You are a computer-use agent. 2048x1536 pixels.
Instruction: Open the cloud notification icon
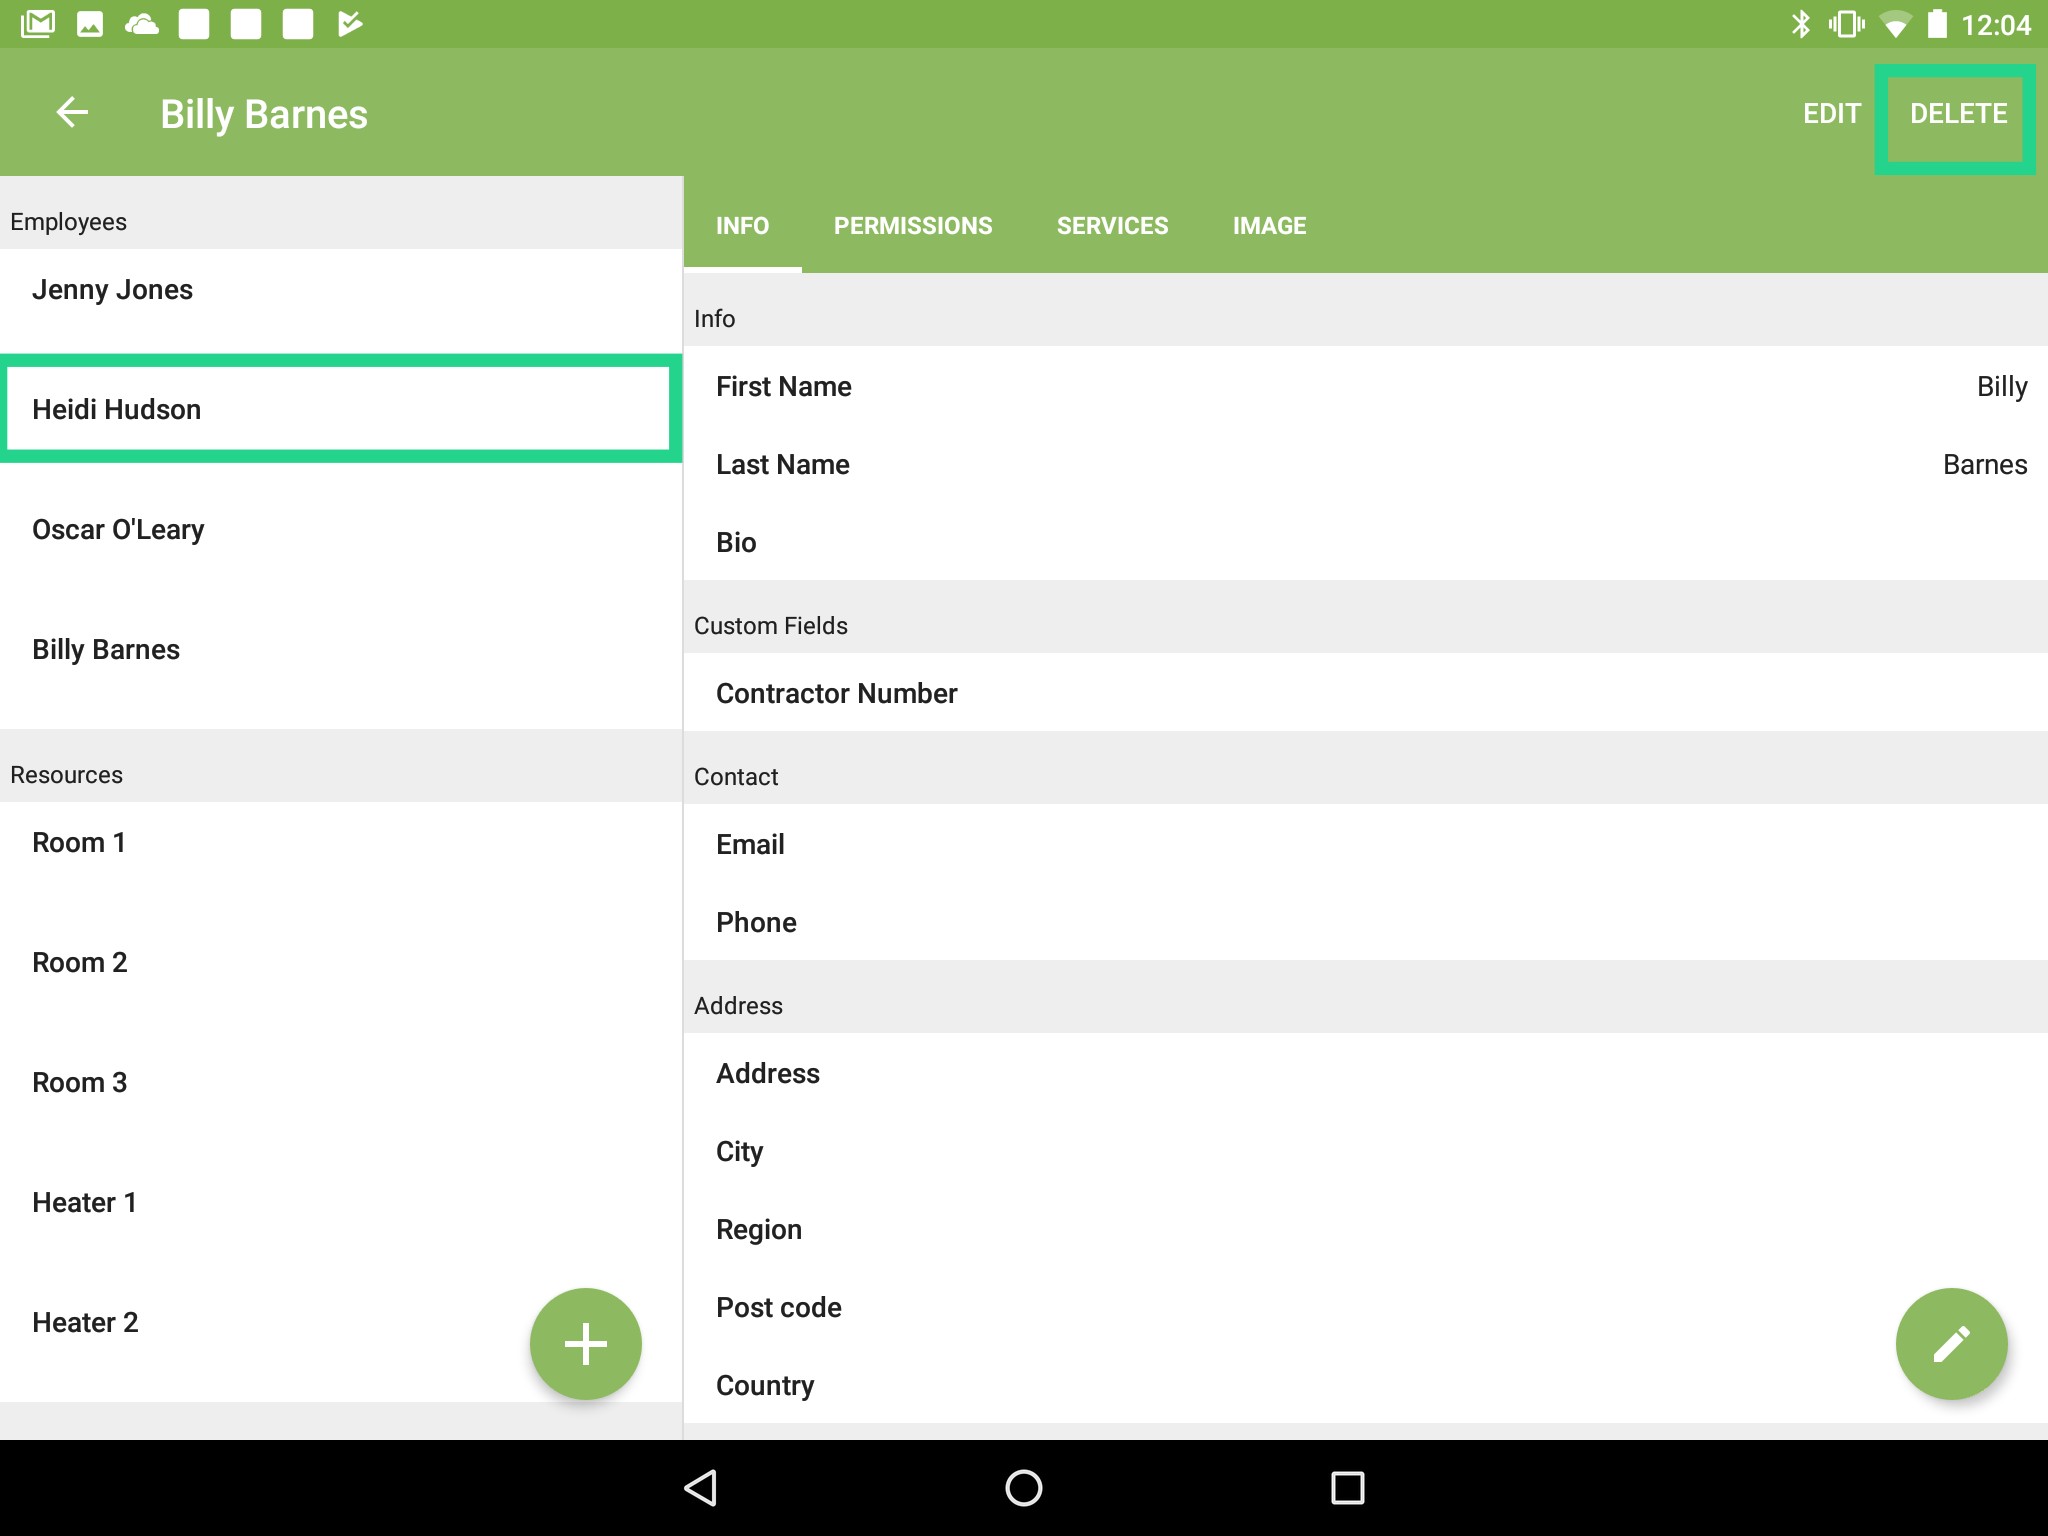click(142, 24)
